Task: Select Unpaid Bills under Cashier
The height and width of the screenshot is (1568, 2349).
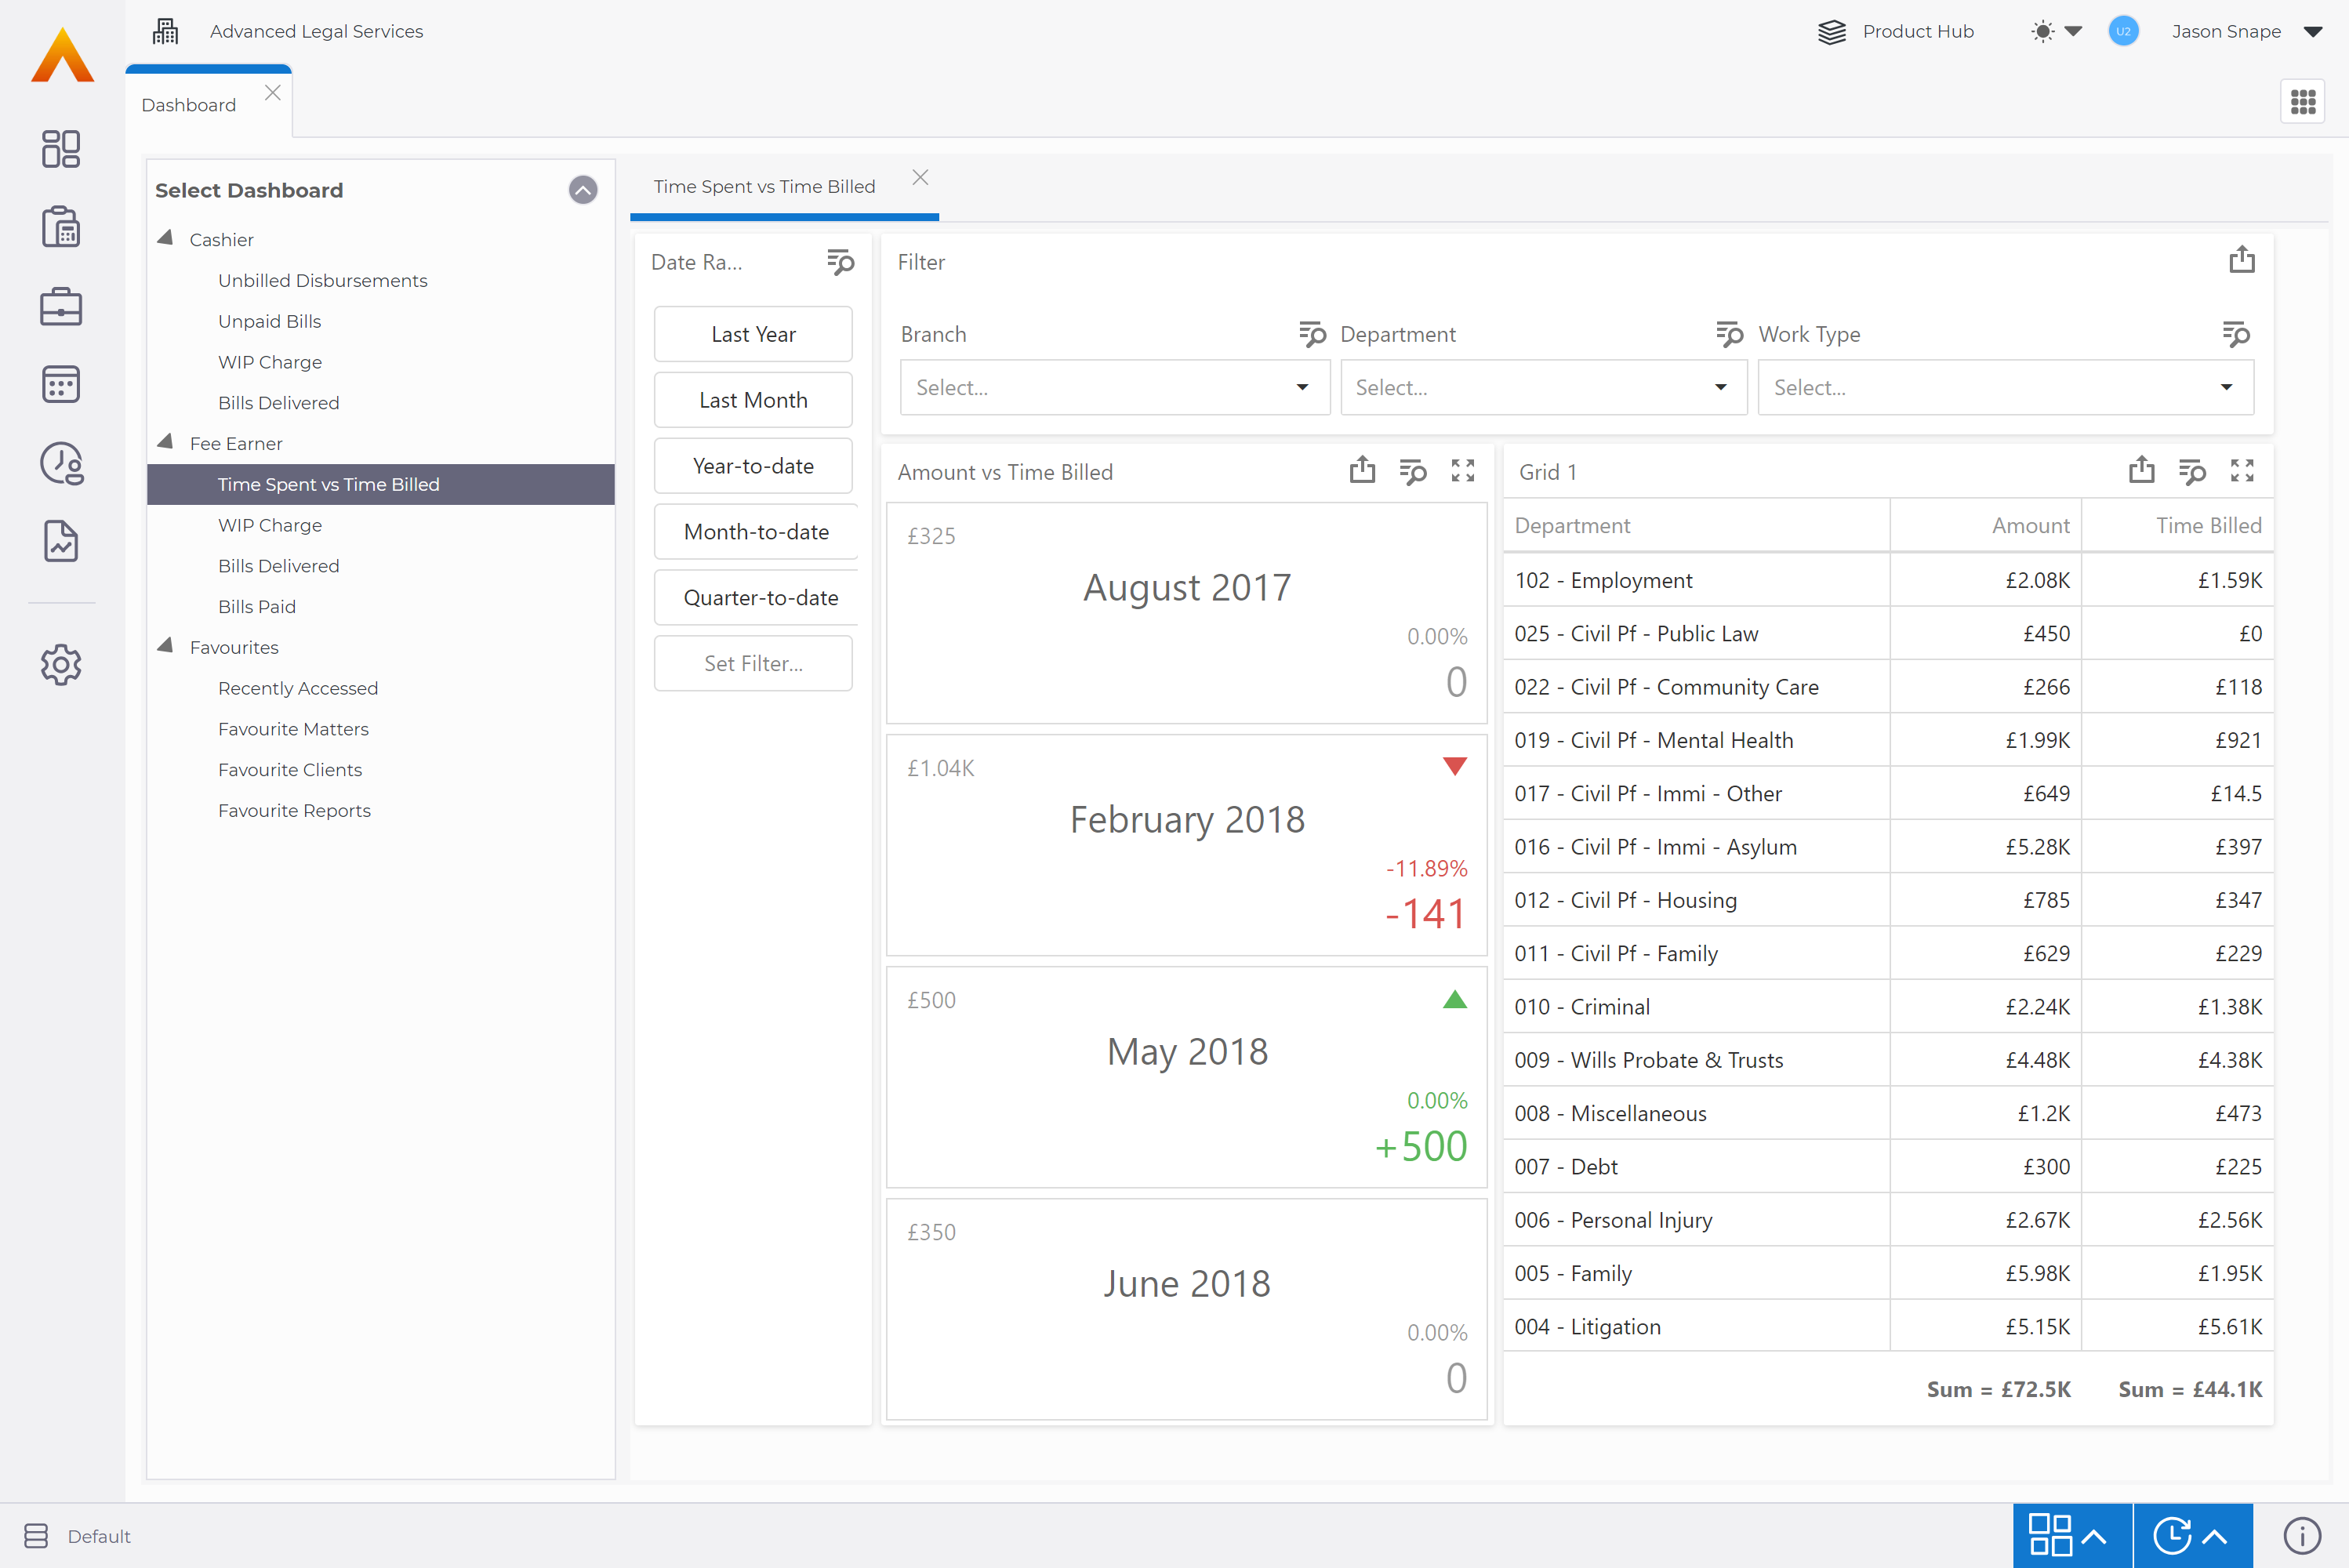Action: (x=269, y=321)
